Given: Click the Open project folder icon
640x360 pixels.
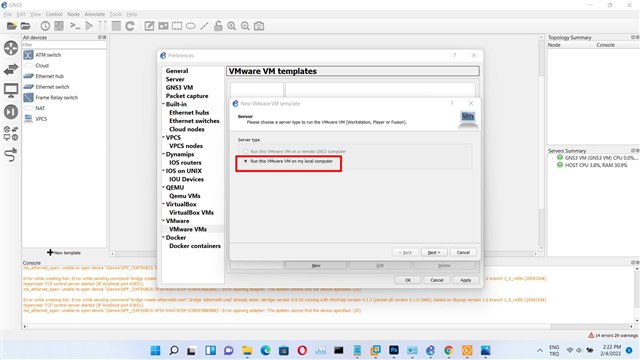Looking at the screenshot, I should coord(25,26).
